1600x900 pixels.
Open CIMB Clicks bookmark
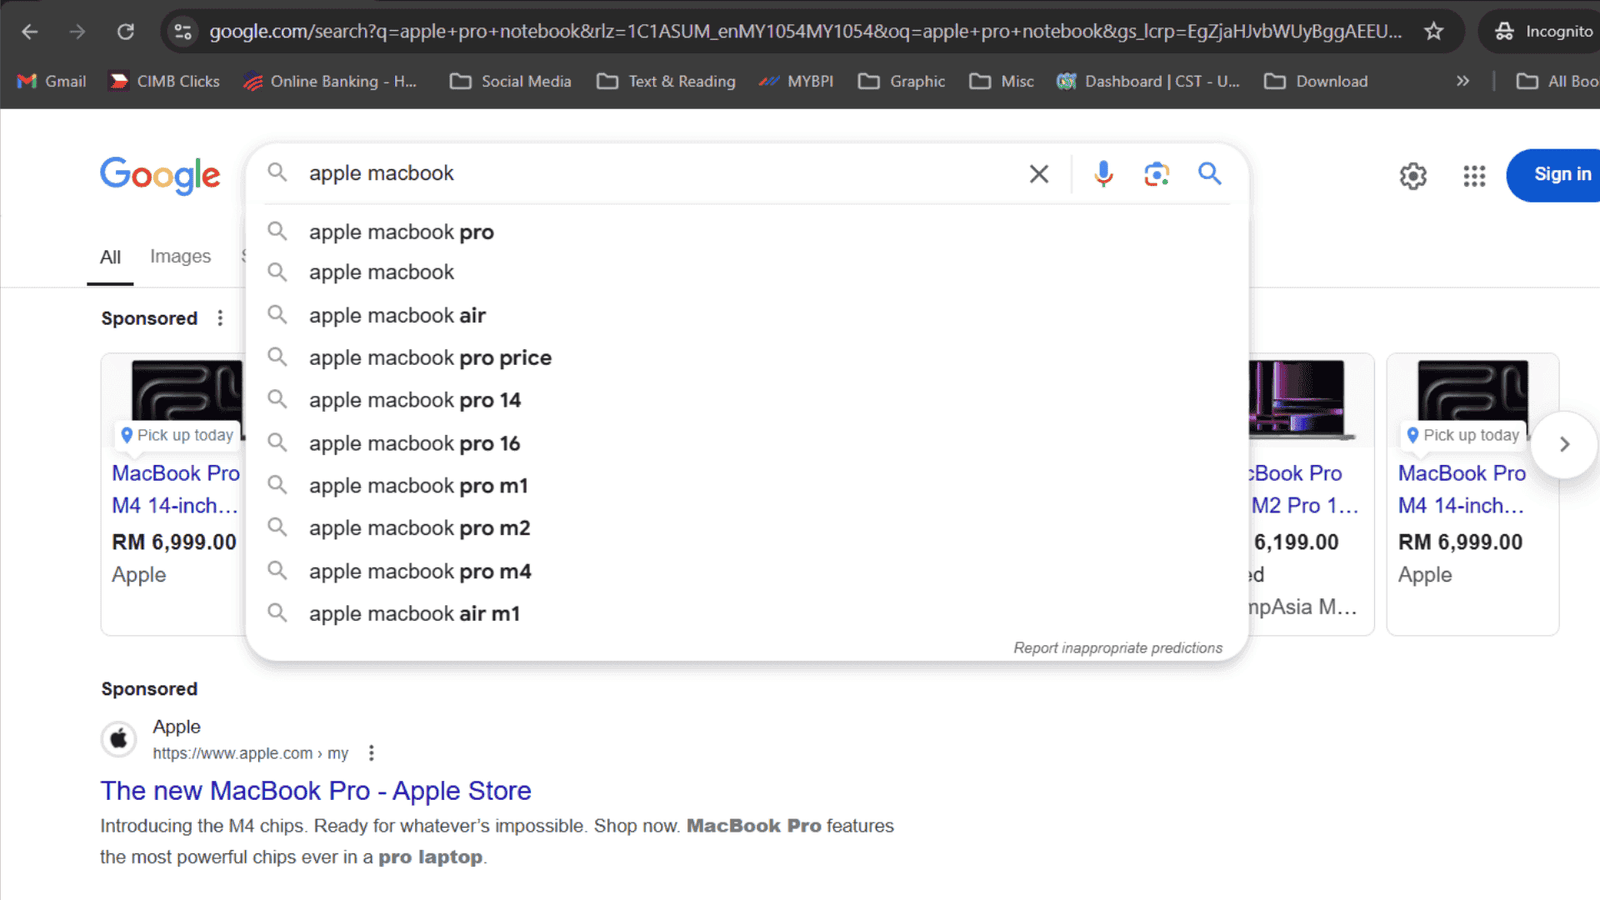click(165, 81)
